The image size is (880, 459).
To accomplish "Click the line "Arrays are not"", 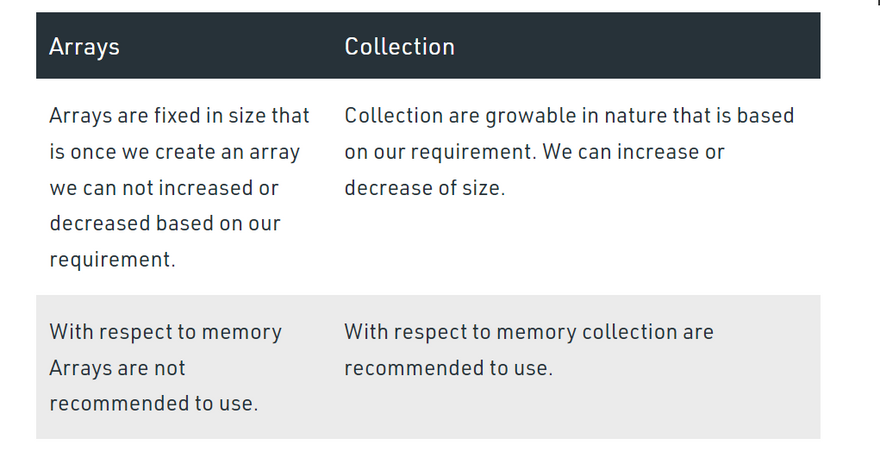I will 117,368.
